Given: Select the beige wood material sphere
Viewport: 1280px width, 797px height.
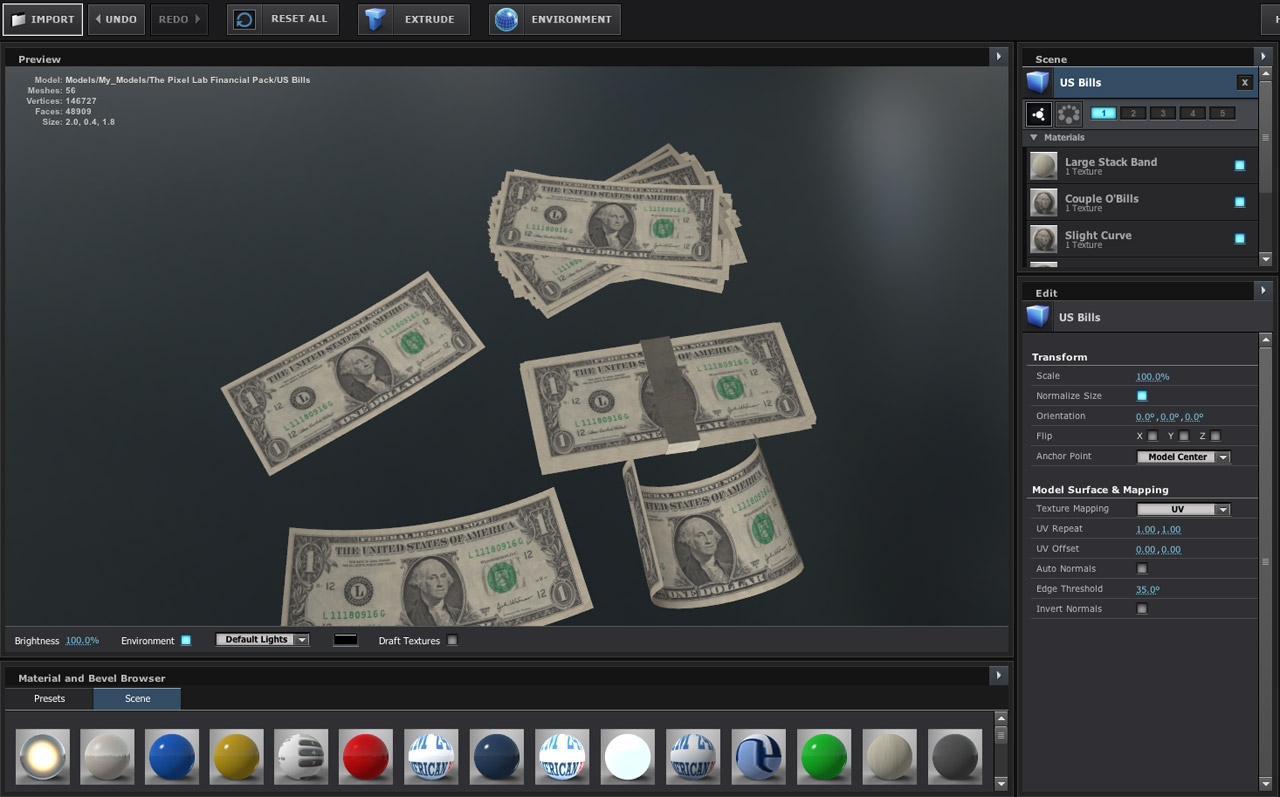Looking at the screenshot, I should tap(889, 756).
